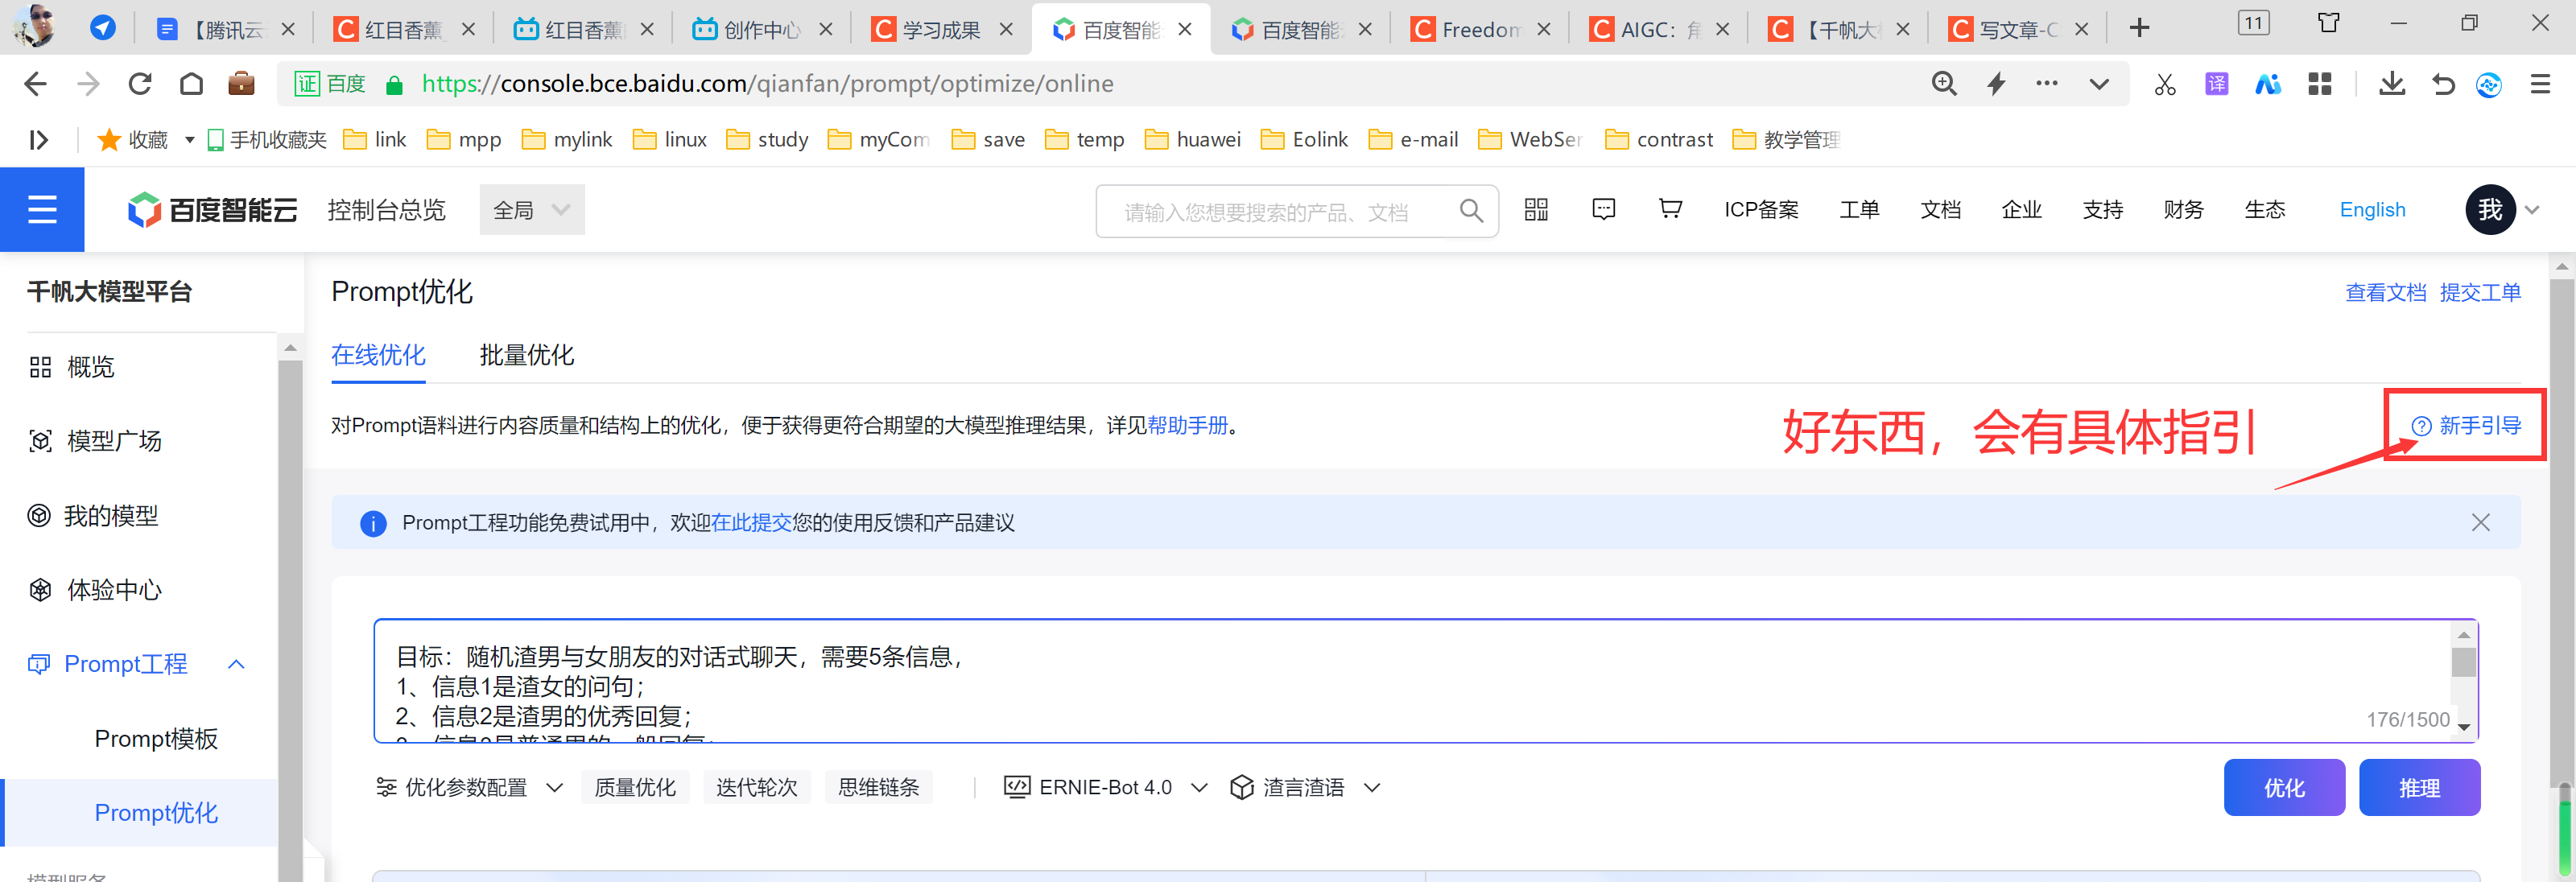Open the message chat icon in header

(x=1603, y=209)
